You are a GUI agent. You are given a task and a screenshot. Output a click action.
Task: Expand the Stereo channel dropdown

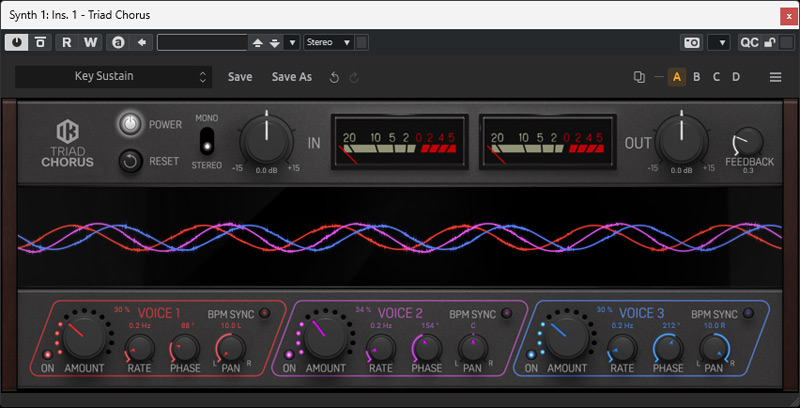coord(329,42)
